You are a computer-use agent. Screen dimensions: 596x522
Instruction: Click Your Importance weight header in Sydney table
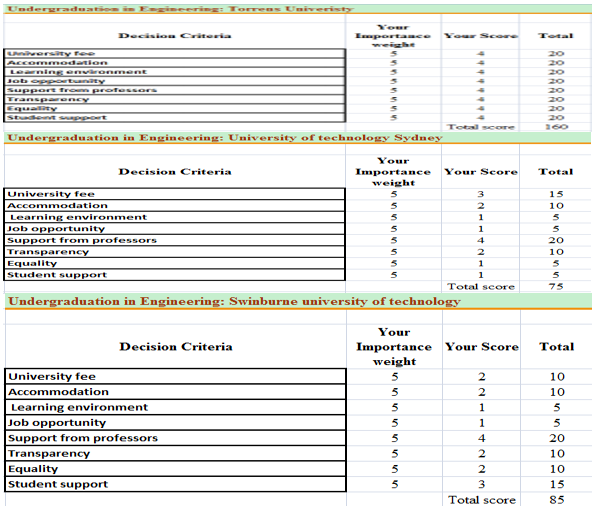pyautogui.click(x=393, y=172)
